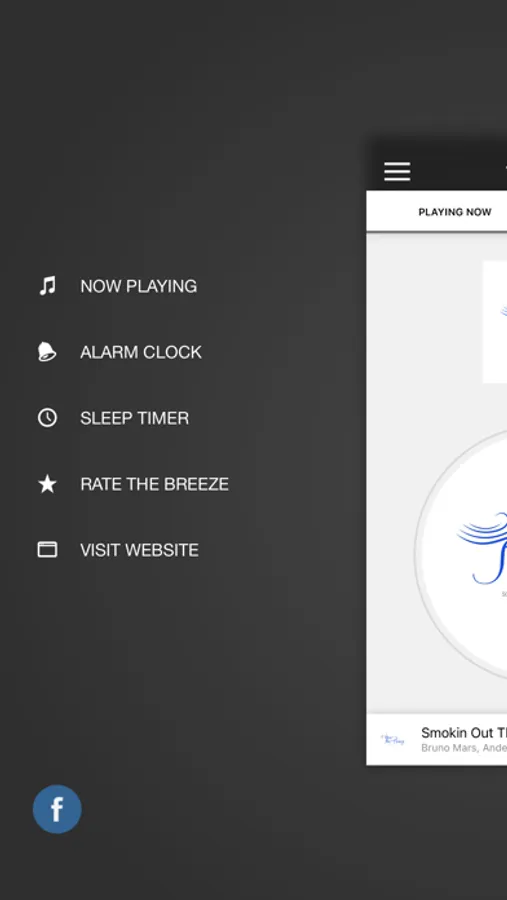507x900 pixels.
Task: Tap the station artwork card above circle
Action: point(495,321)
